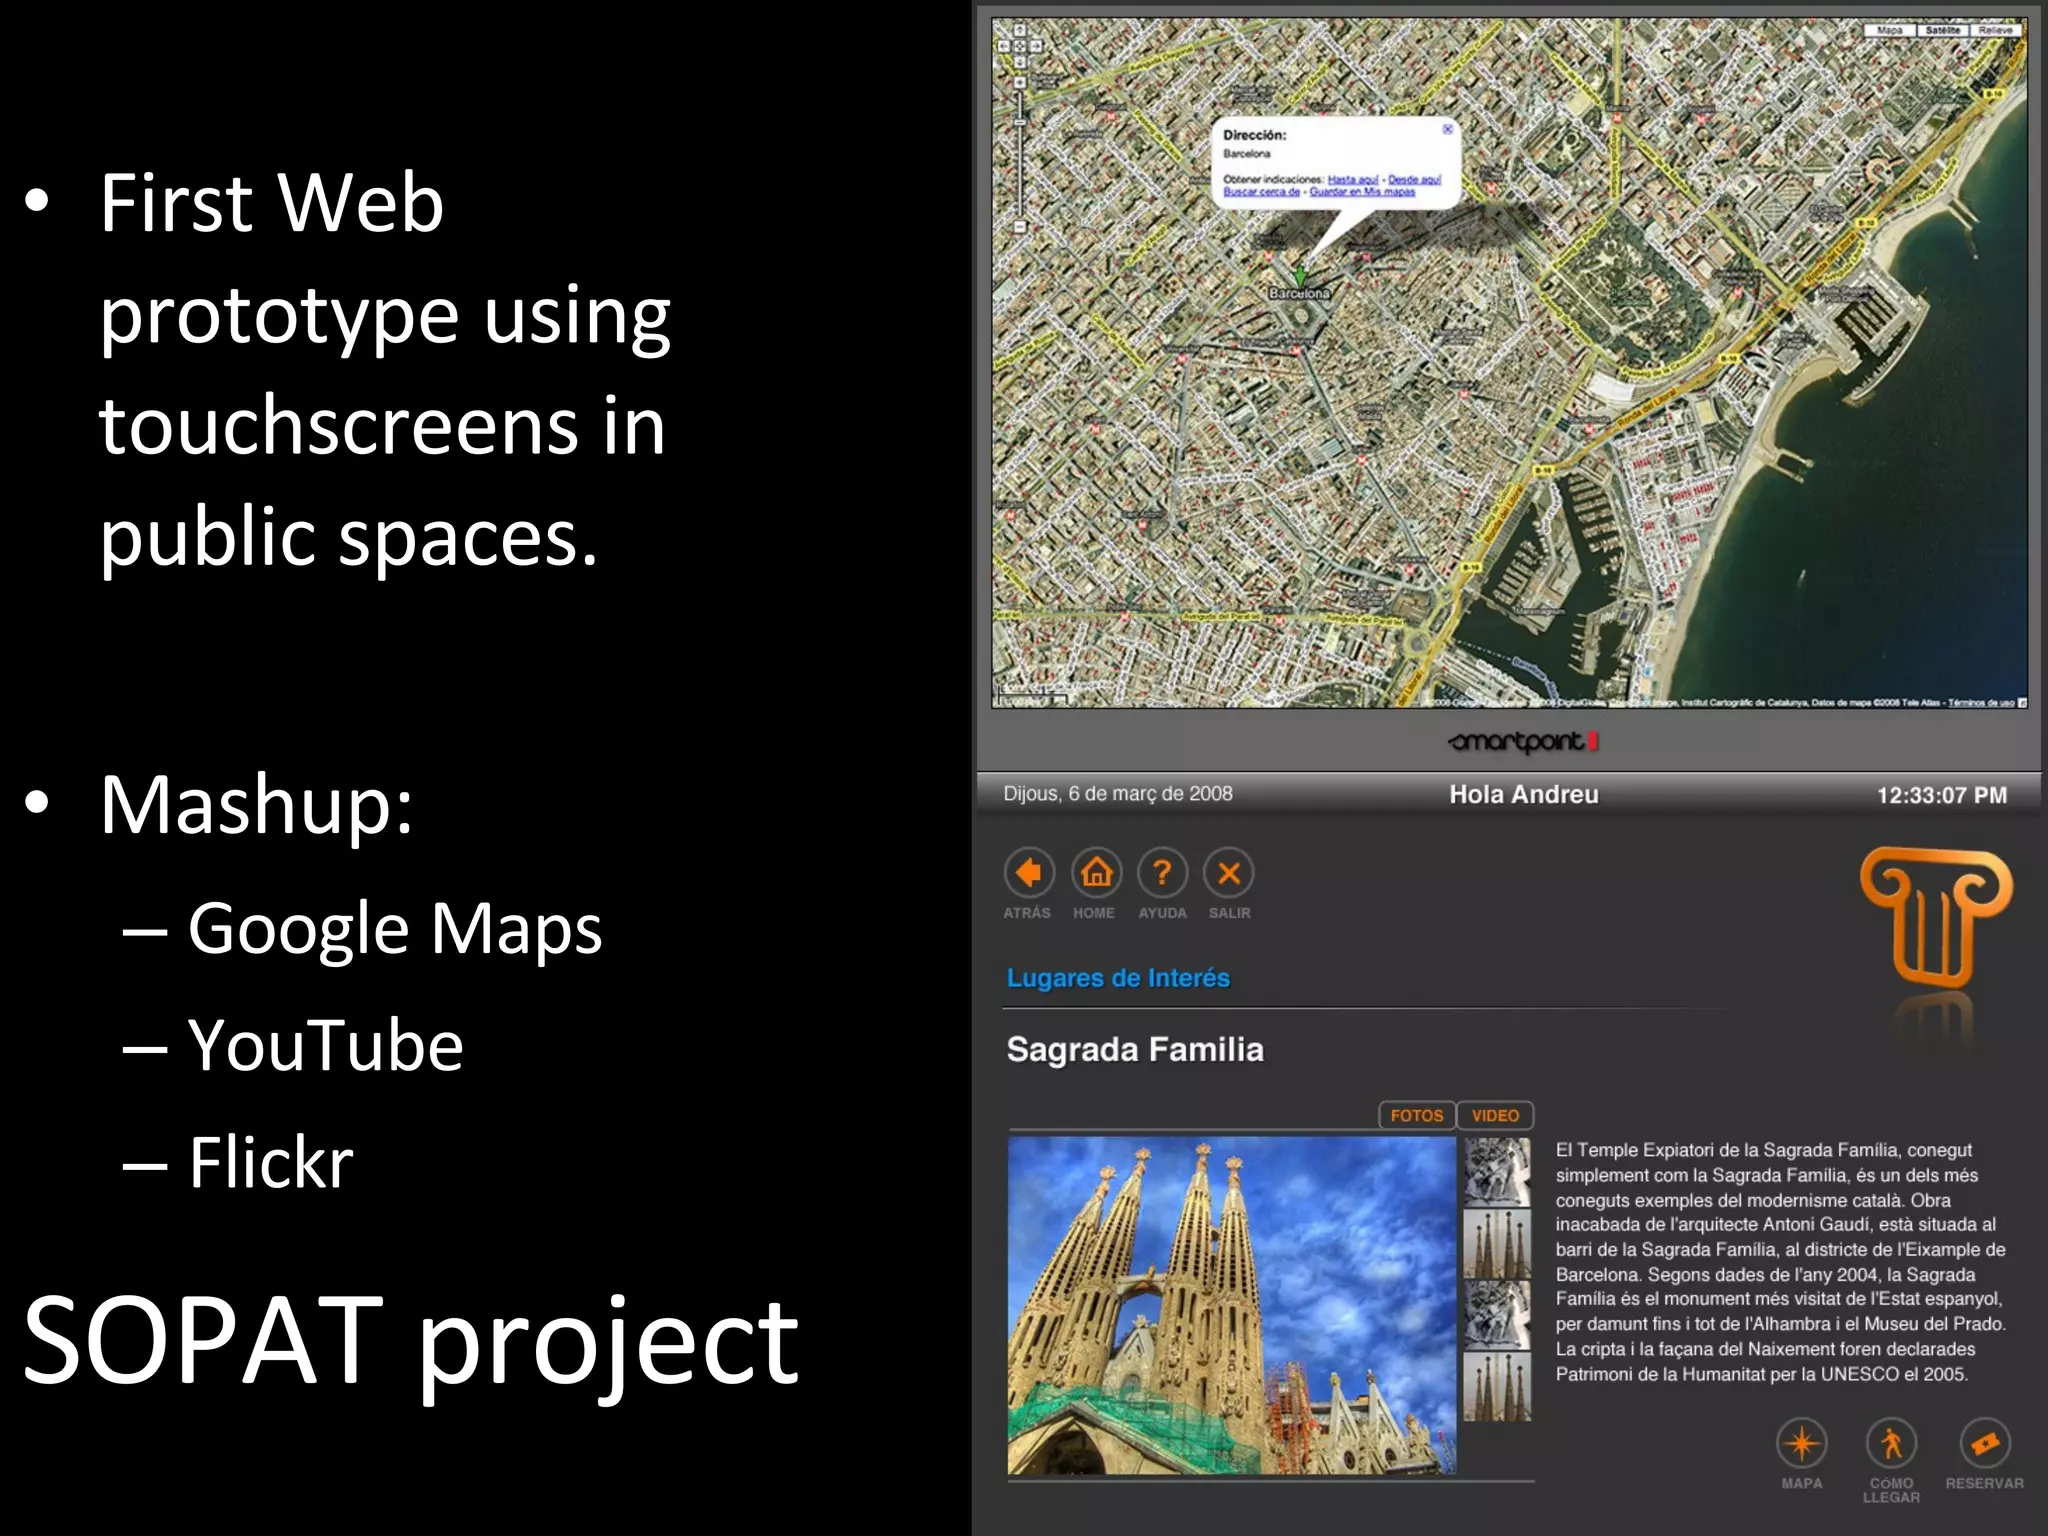Tap the RESERVAR ticket icon
This screenshot has width=2048, height=1536.
[x=1985, y=1443]
